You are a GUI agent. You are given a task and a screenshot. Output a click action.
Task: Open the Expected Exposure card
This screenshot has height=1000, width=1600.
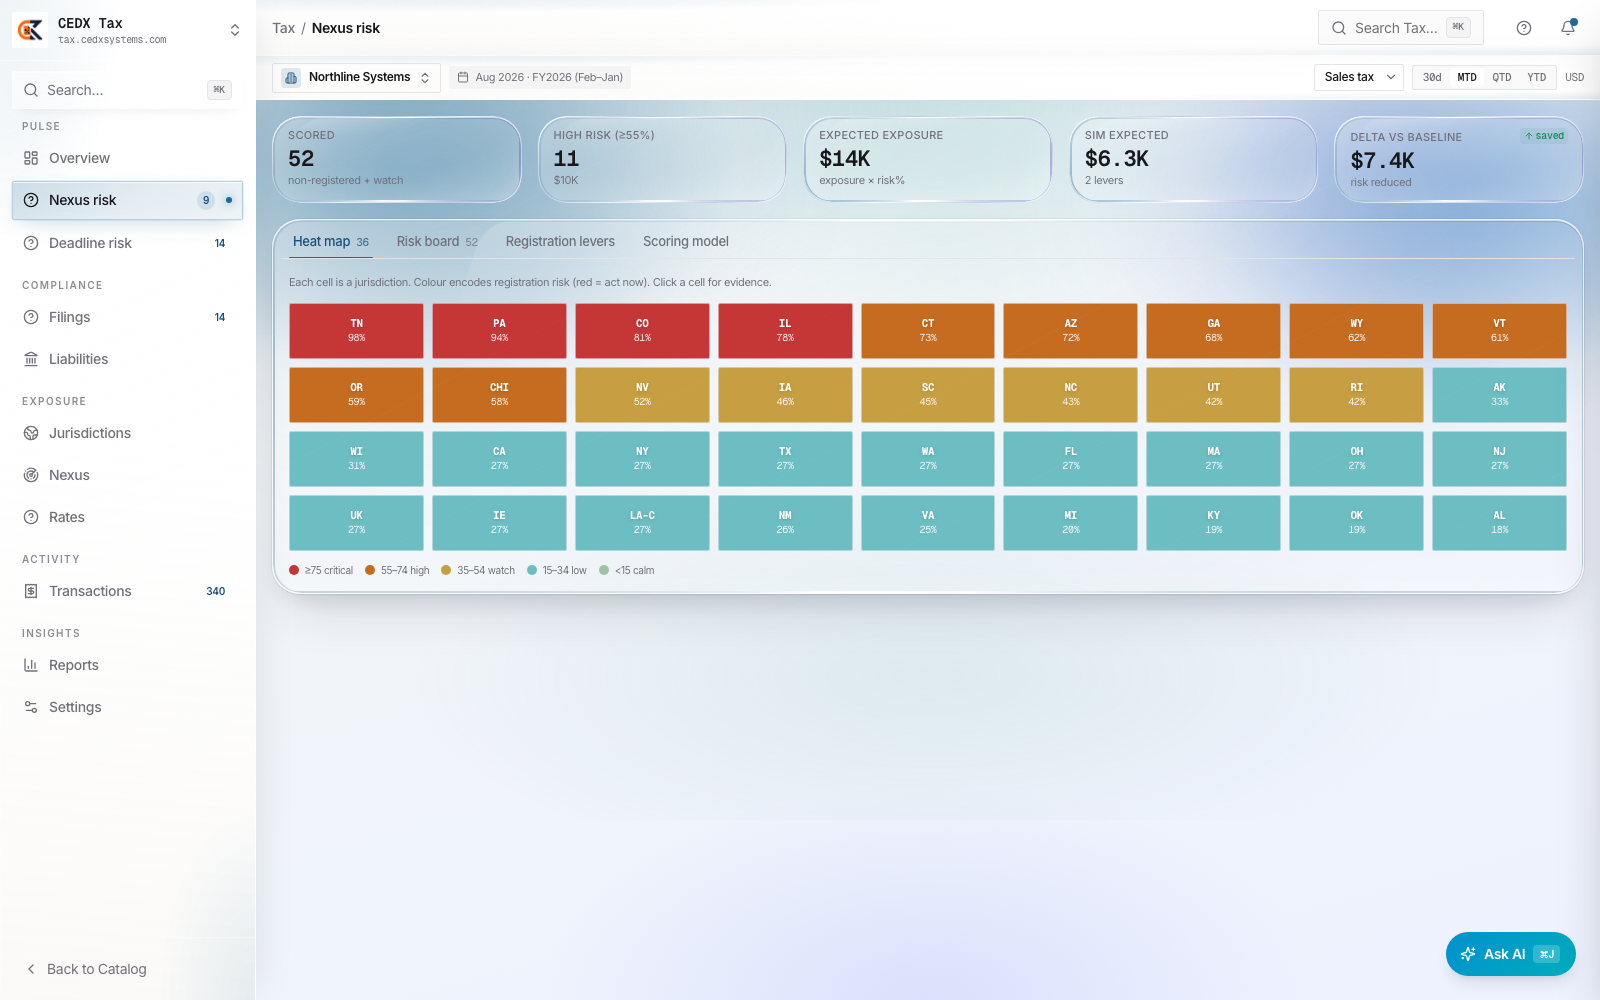(928, 159)
